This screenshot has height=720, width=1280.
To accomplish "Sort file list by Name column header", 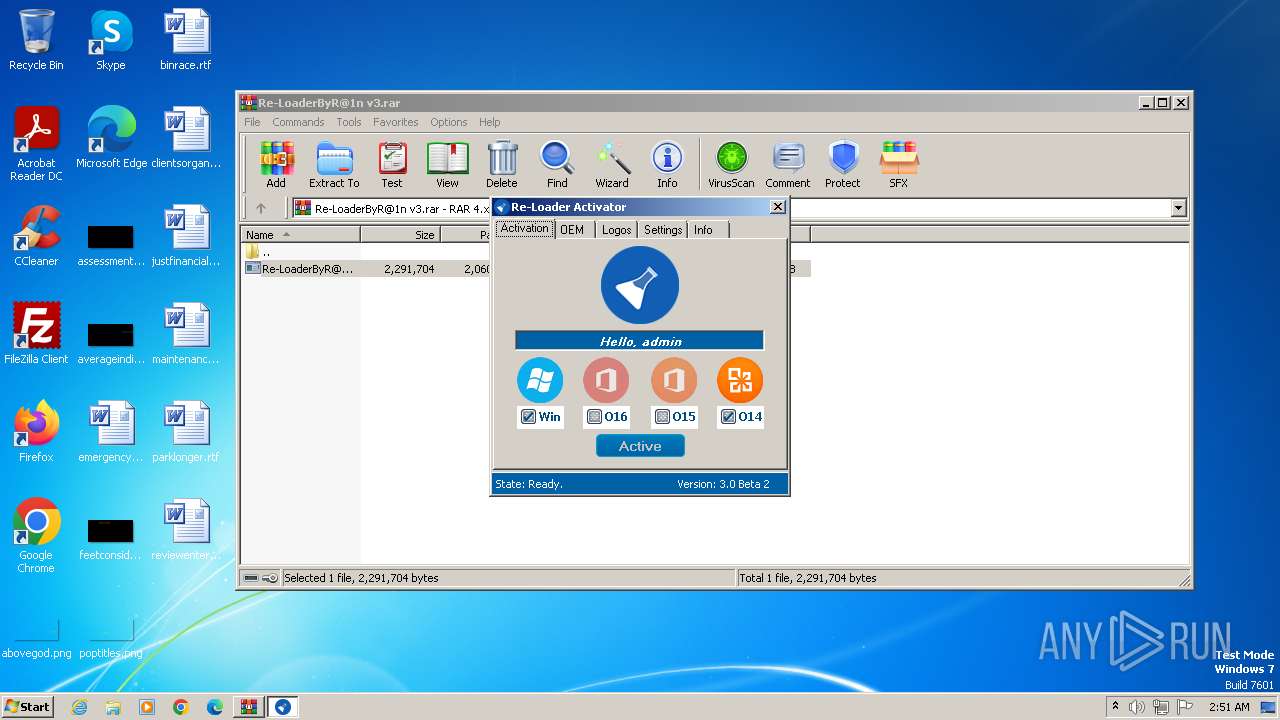I will (301, 235).
